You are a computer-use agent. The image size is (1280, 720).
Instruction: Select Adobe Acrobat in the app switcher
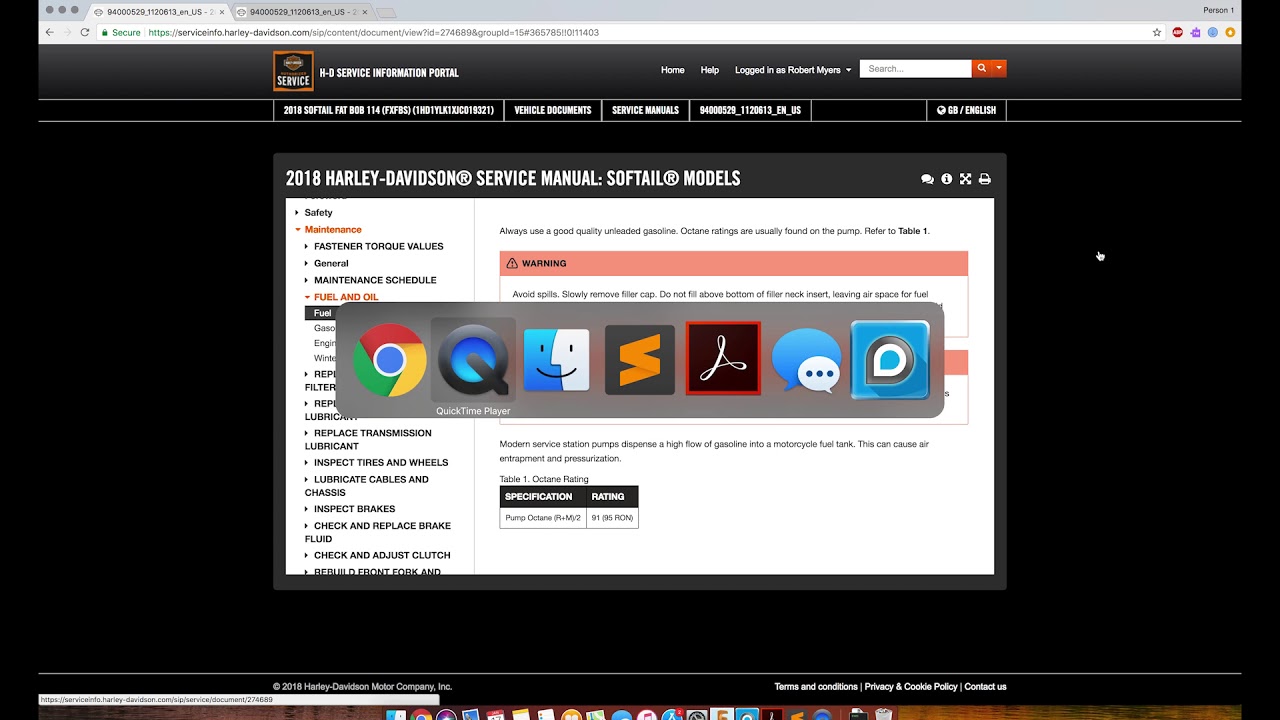[723, 359]
